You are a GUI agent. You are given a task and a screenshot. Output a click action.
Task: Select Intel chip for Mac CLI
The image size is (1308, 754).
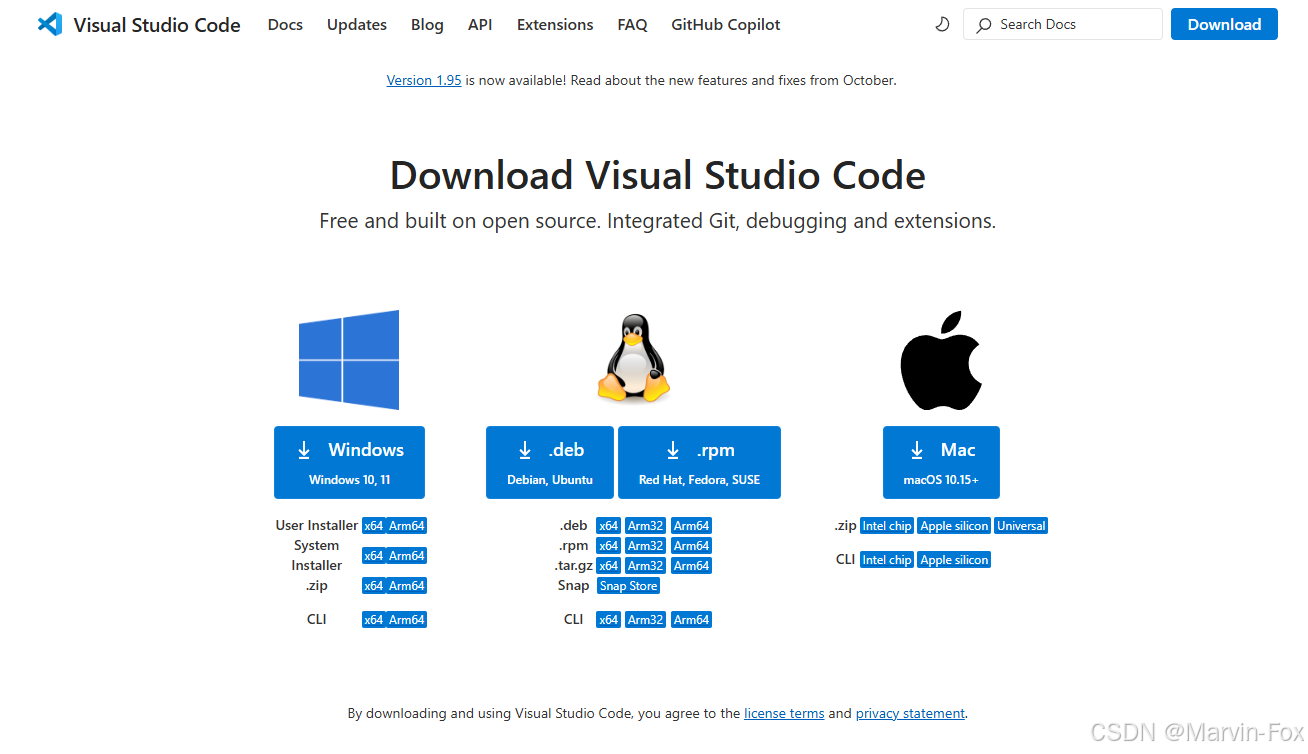point(887,560)
